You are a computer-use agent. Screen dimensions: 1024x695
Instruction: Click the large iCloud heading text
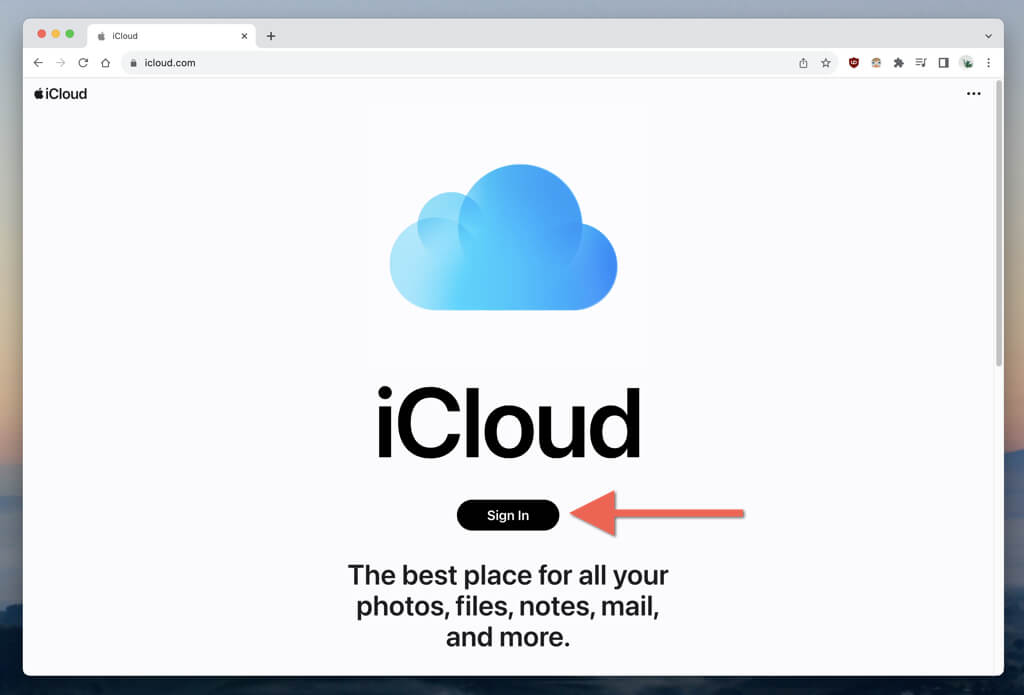pos(509,422)
